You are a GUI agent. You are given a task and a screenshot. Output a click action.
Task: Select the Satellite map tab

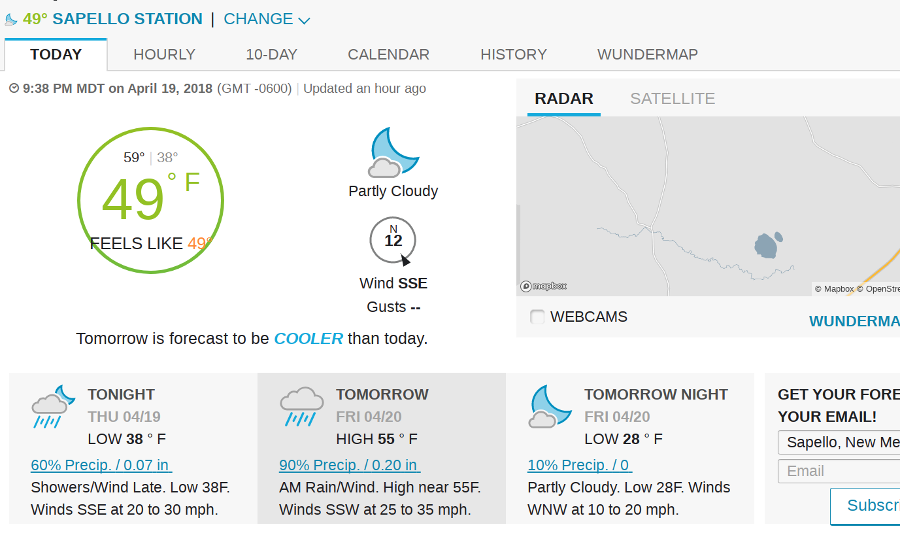672,98
